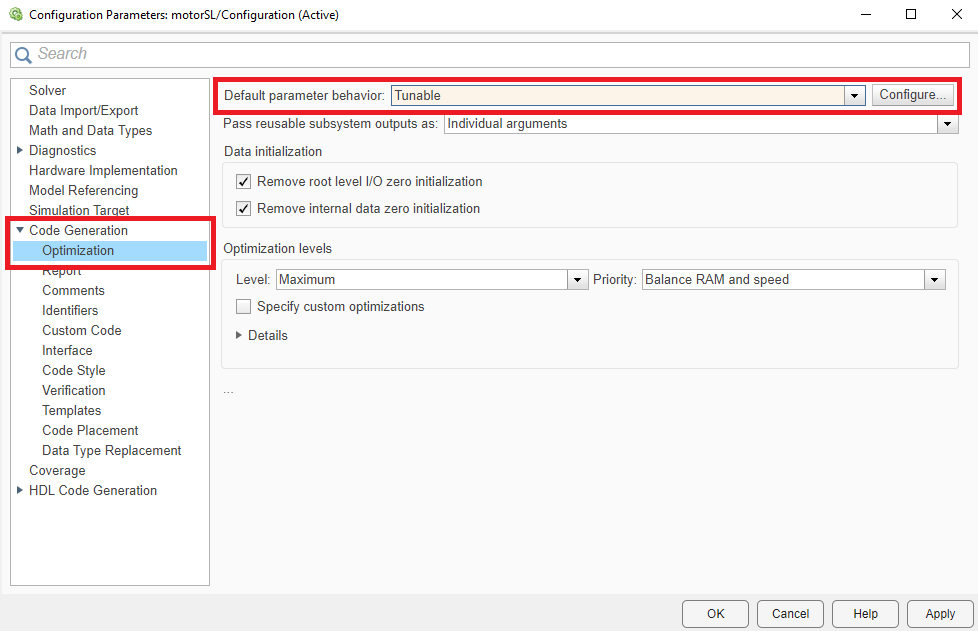
Task: Uncheck Remove internal data zero initialization
Action: coord(243,209)
